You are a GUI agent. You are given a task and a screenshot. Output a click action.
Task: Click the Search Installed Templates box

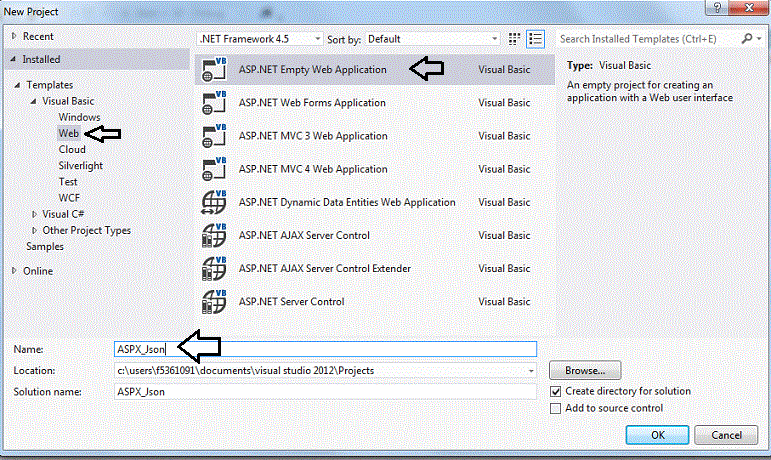click(648, 39)
